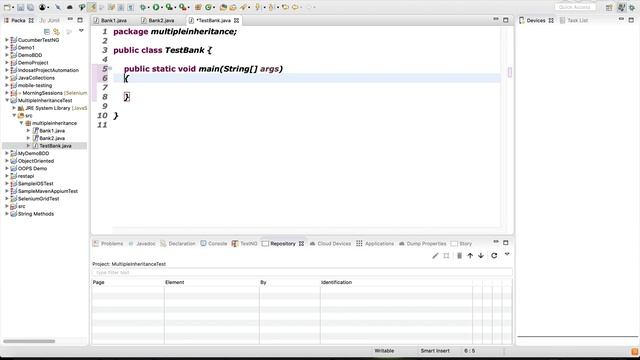Open the Cloud Devices tab
Viewport: 640px width, 360px height.
tap(330, 244)
